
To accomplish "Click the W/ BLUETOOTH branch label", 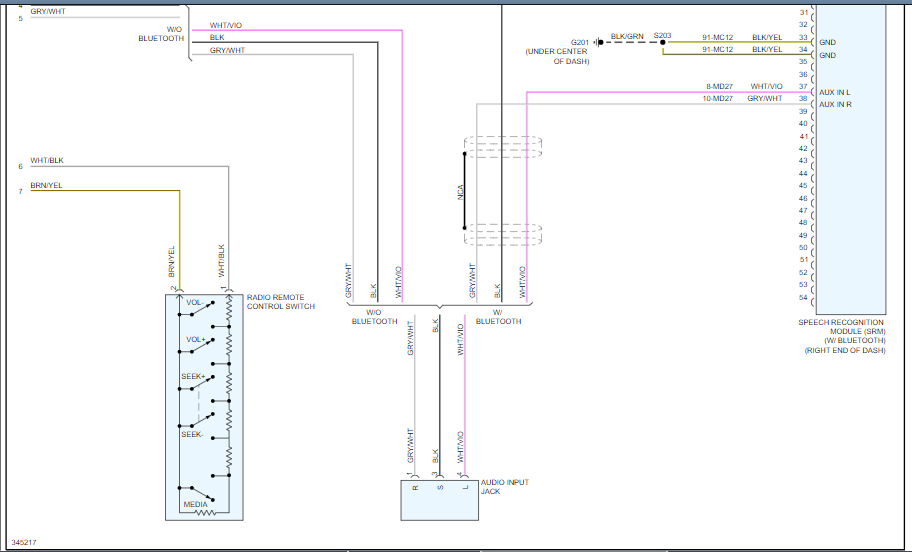I will tap(498, 317).
